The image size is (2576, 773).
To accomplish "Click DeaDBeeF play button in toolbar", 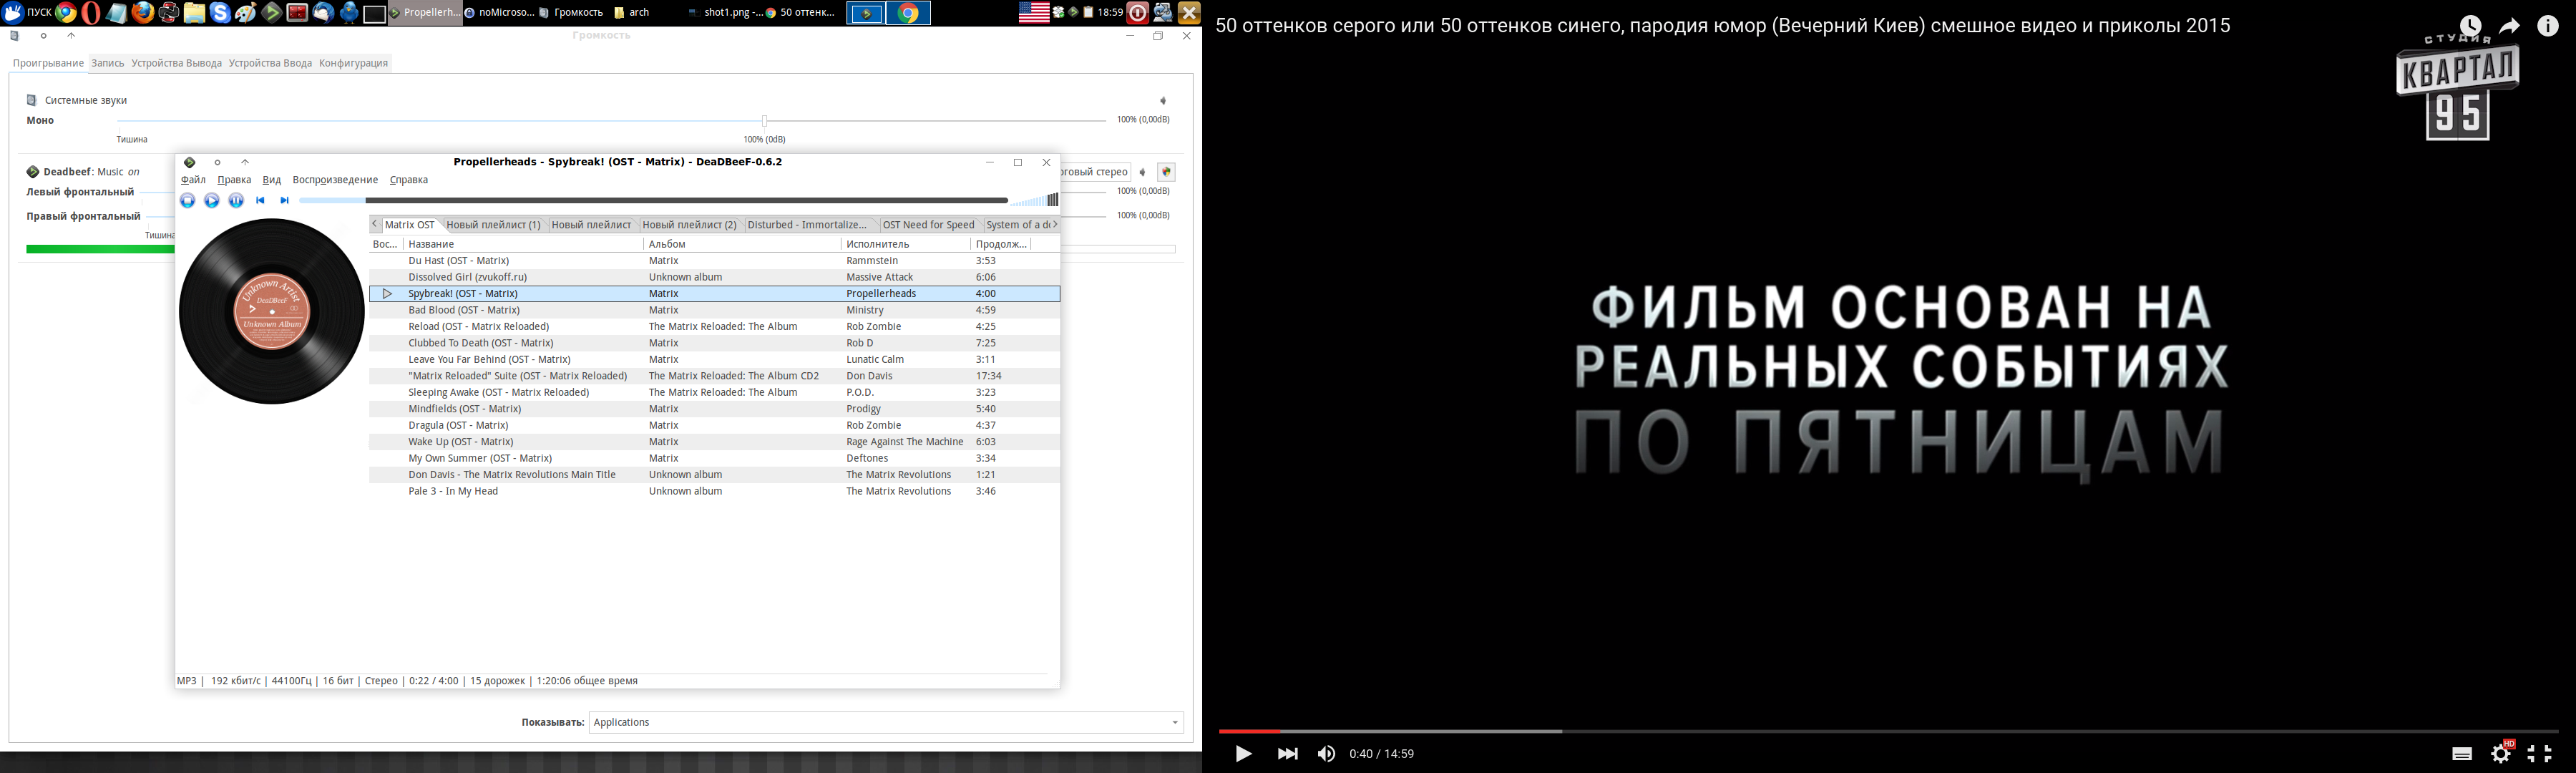I will [211, 201].
